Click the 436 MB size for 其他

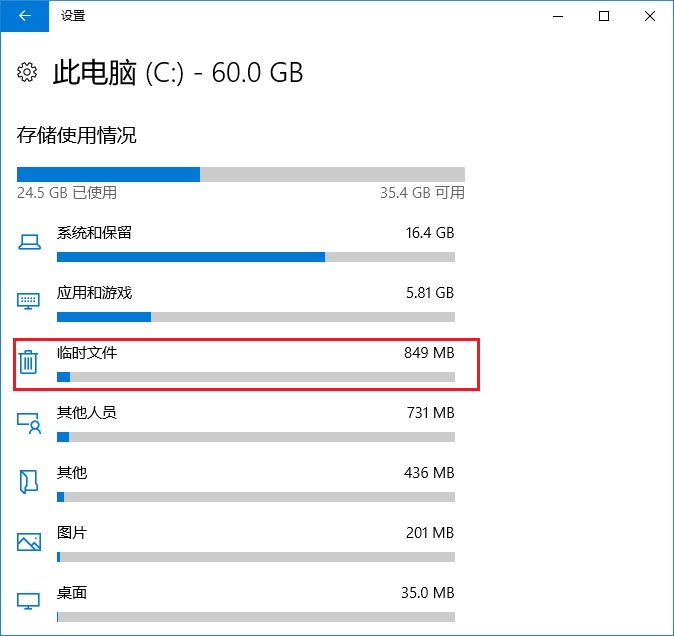tap(429, 473)
